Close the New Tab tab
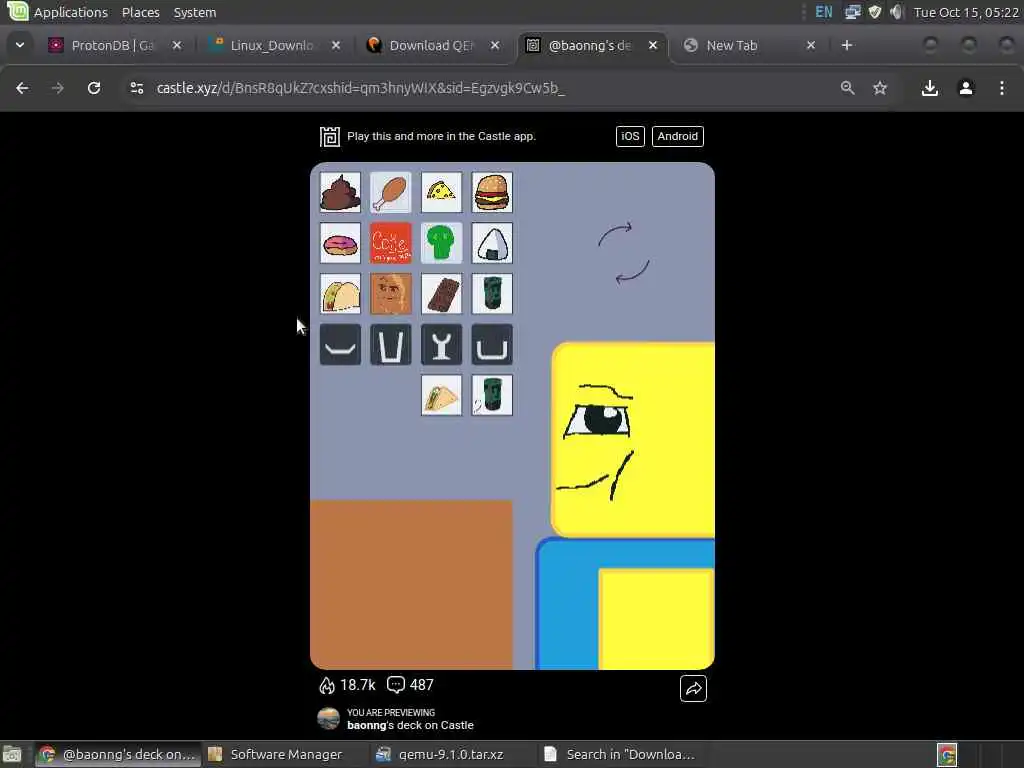Image resolution: width=1024 pixels, height=768 pixels. point(810,46)
